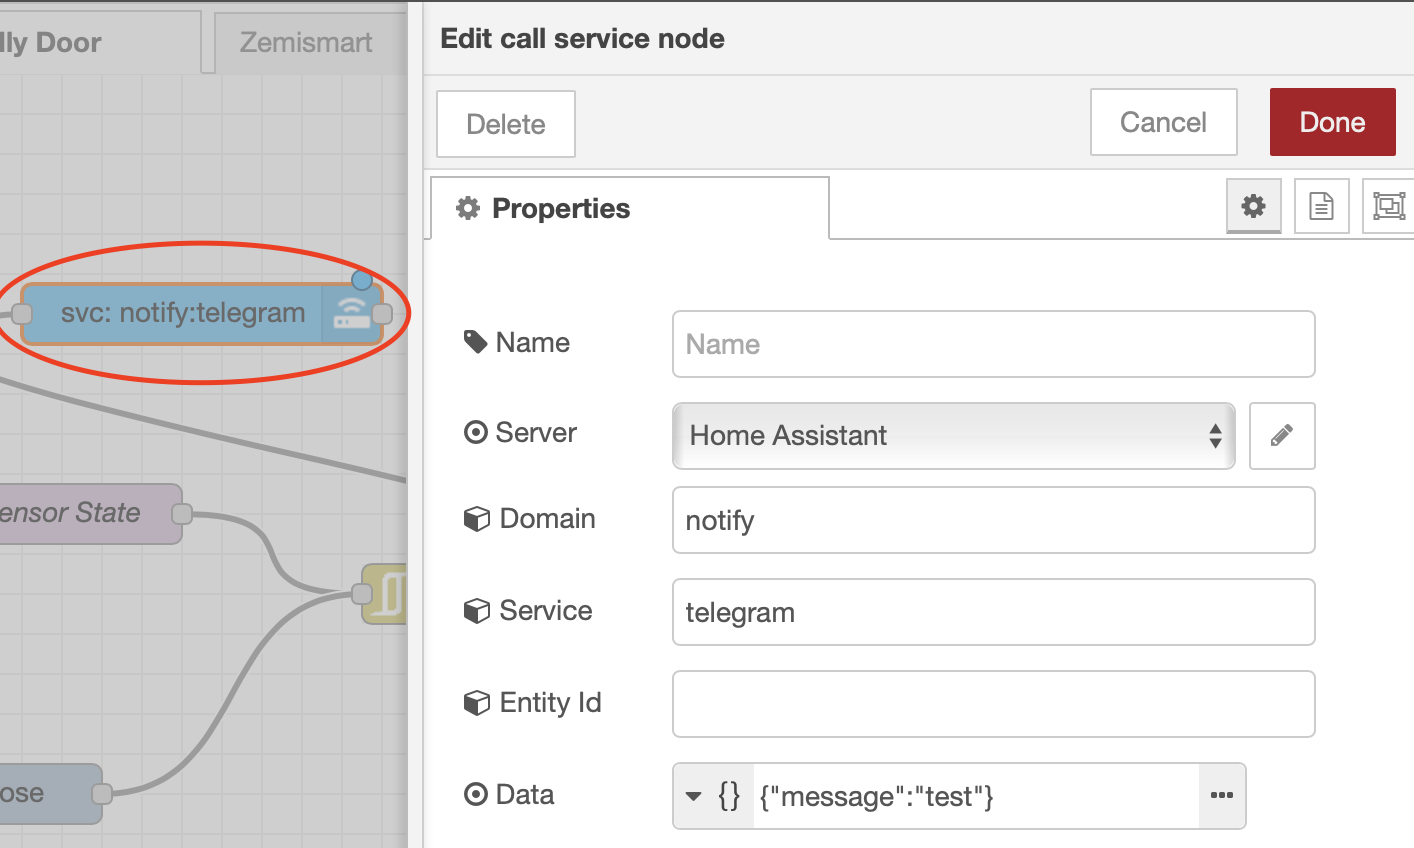Edit Home Assistant server with pencil icon
The width and height of the screenshot is (1414, 848).
[1282, 435]
